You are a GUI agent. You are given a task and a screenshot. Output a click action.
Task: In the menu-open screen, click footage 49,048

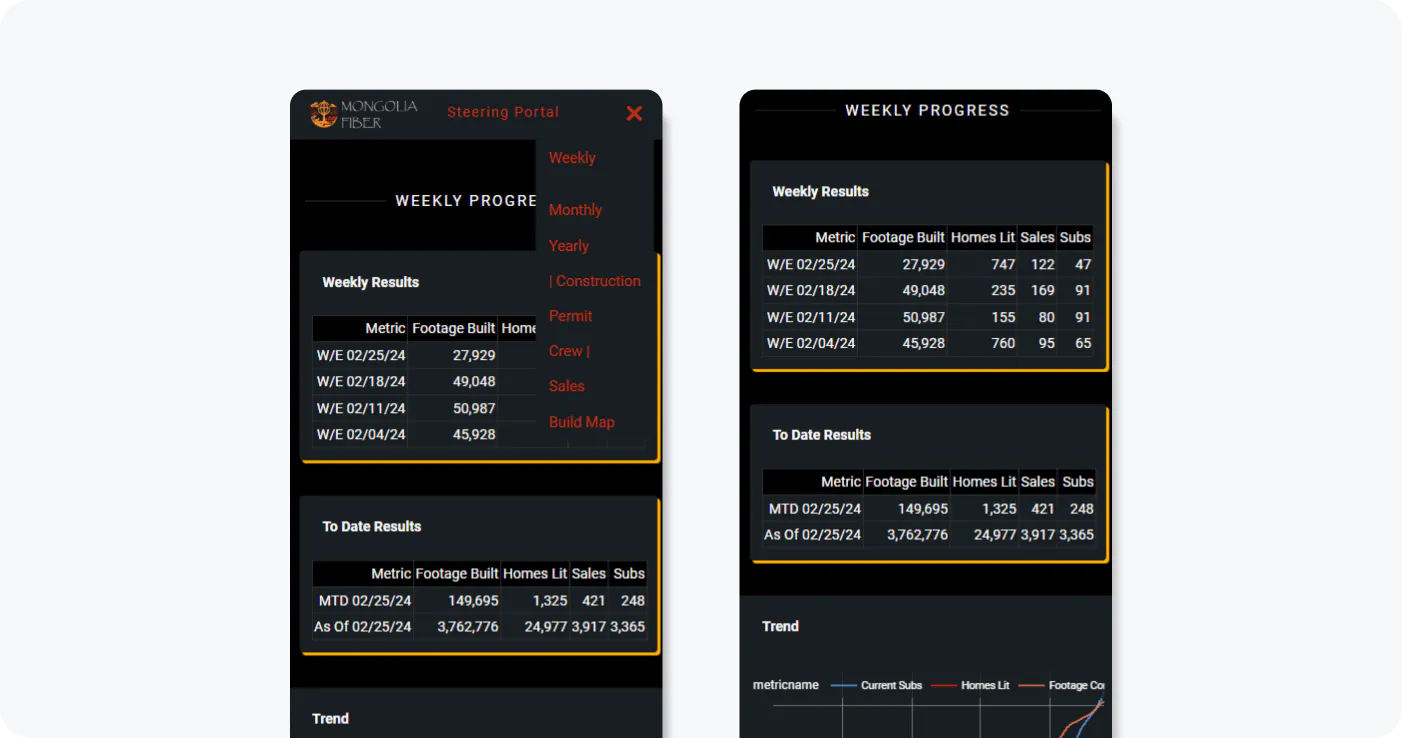(x=474, y=382)
